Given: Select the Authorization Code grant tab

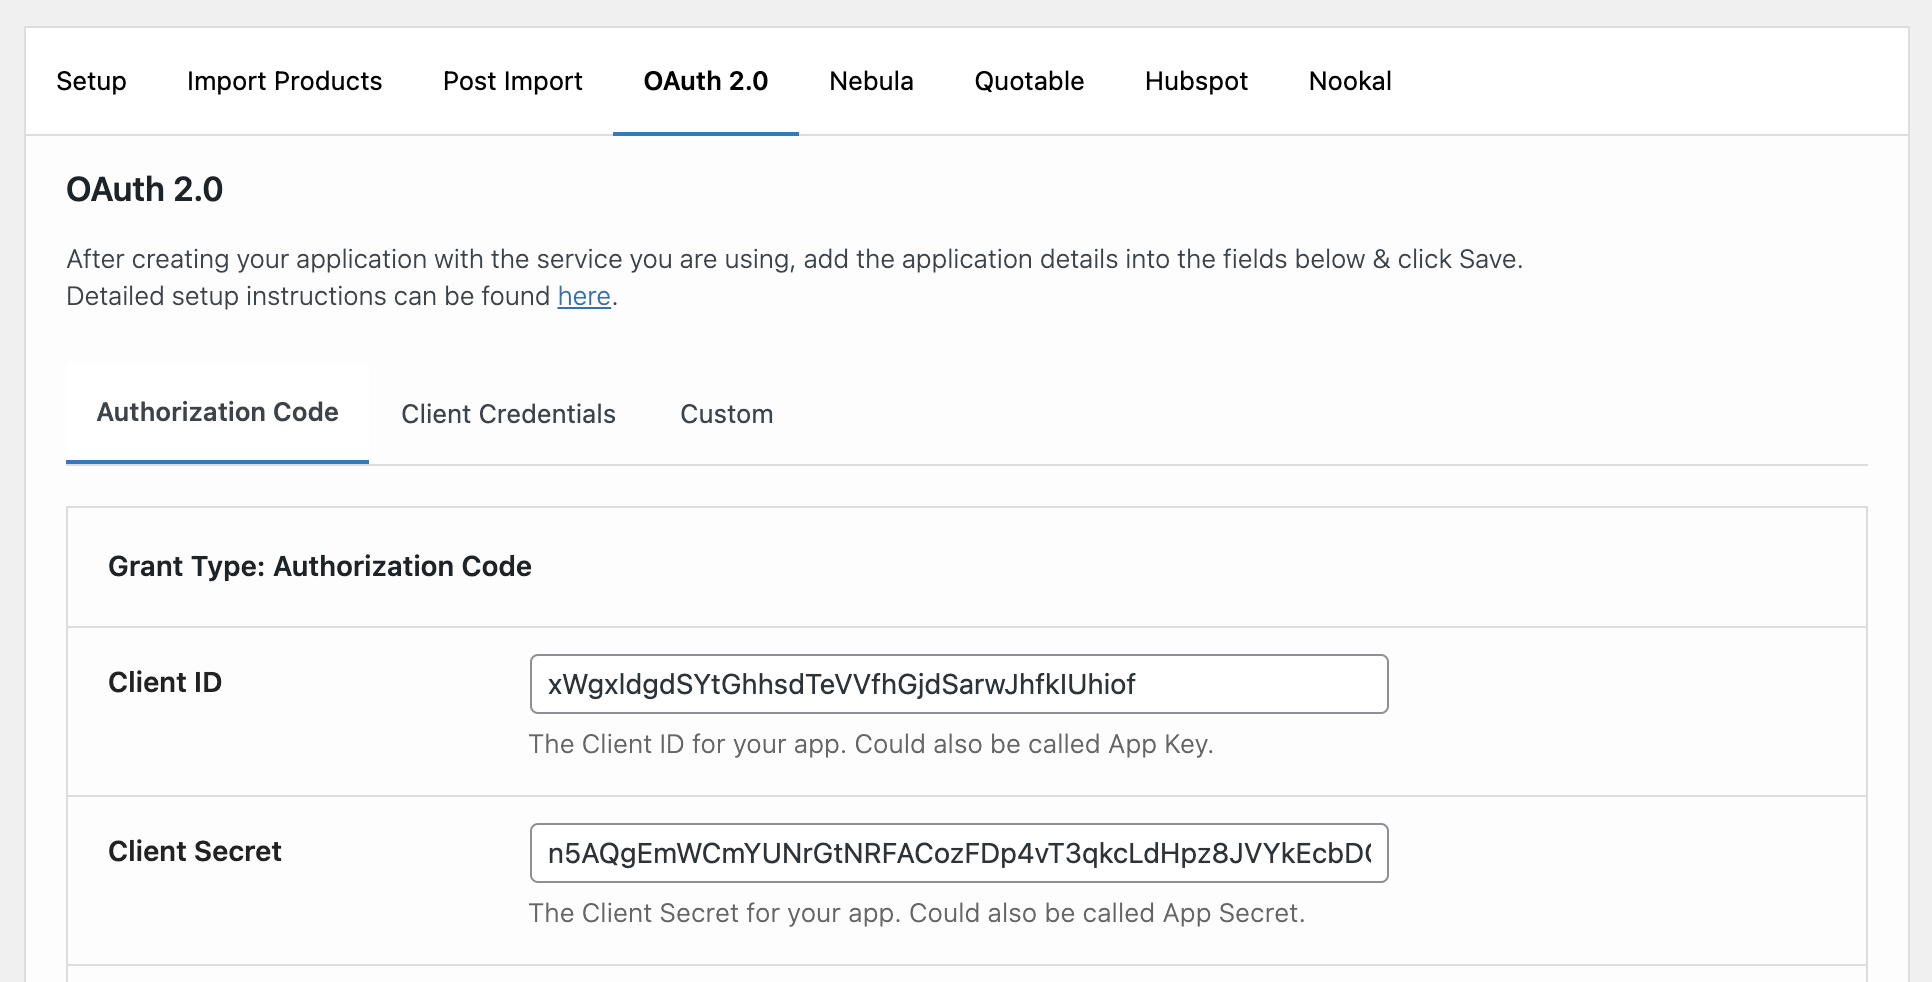Looking at the screenshot, I should click(x=217, y=413).
